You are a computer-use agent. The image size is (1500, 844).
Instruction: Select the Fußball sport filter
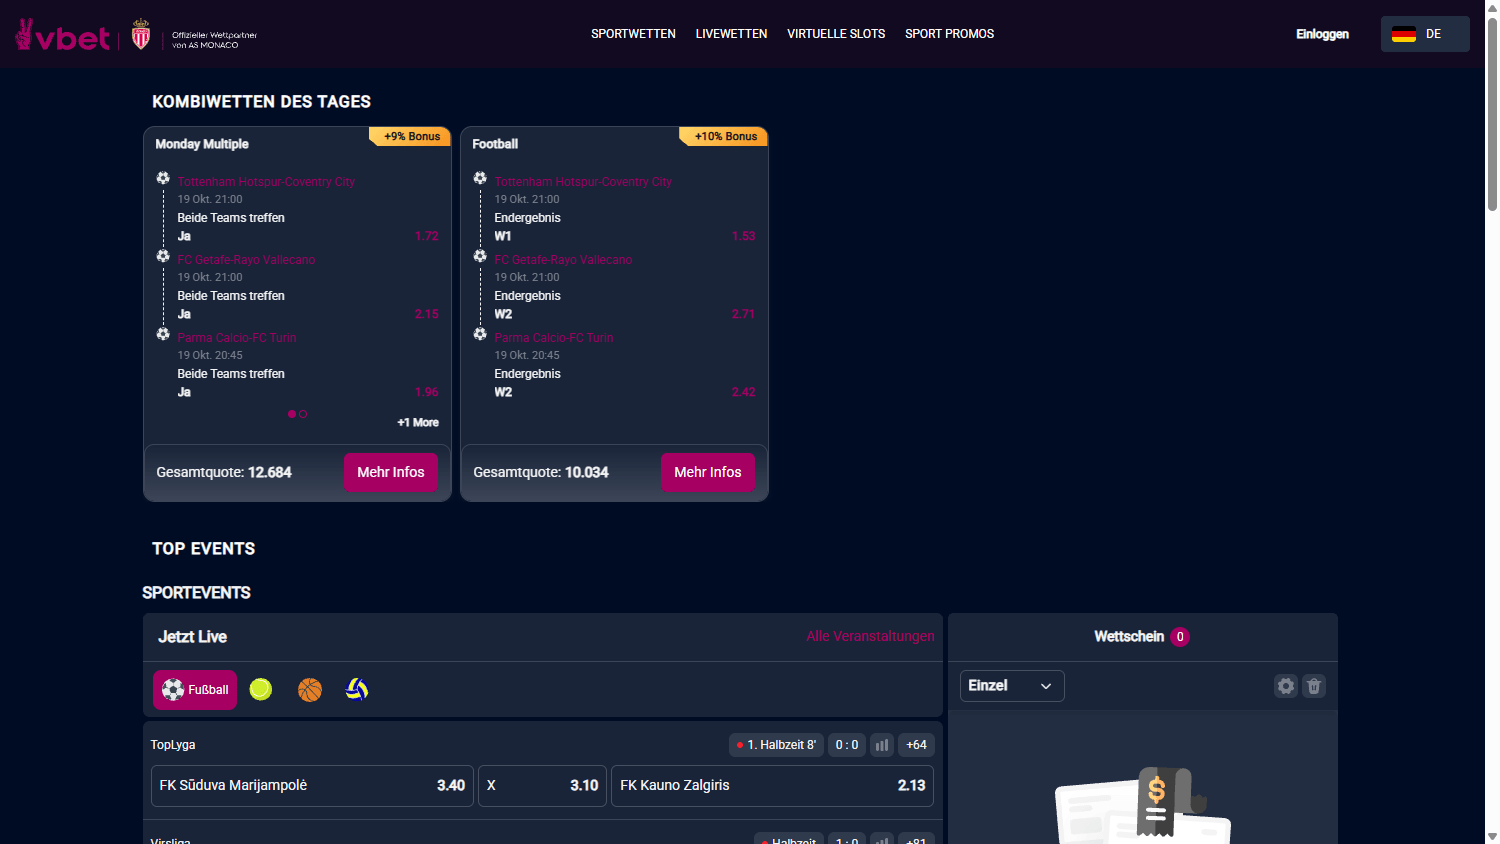tap(195, 690)
